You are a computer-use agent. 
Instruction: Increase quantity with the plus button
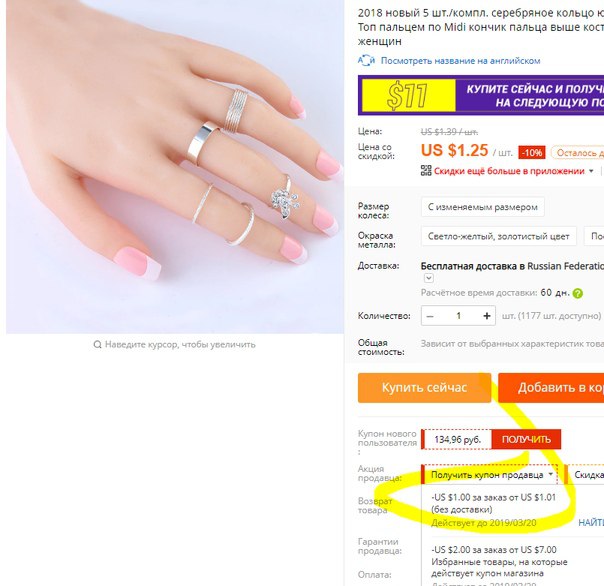pos(487,316)
